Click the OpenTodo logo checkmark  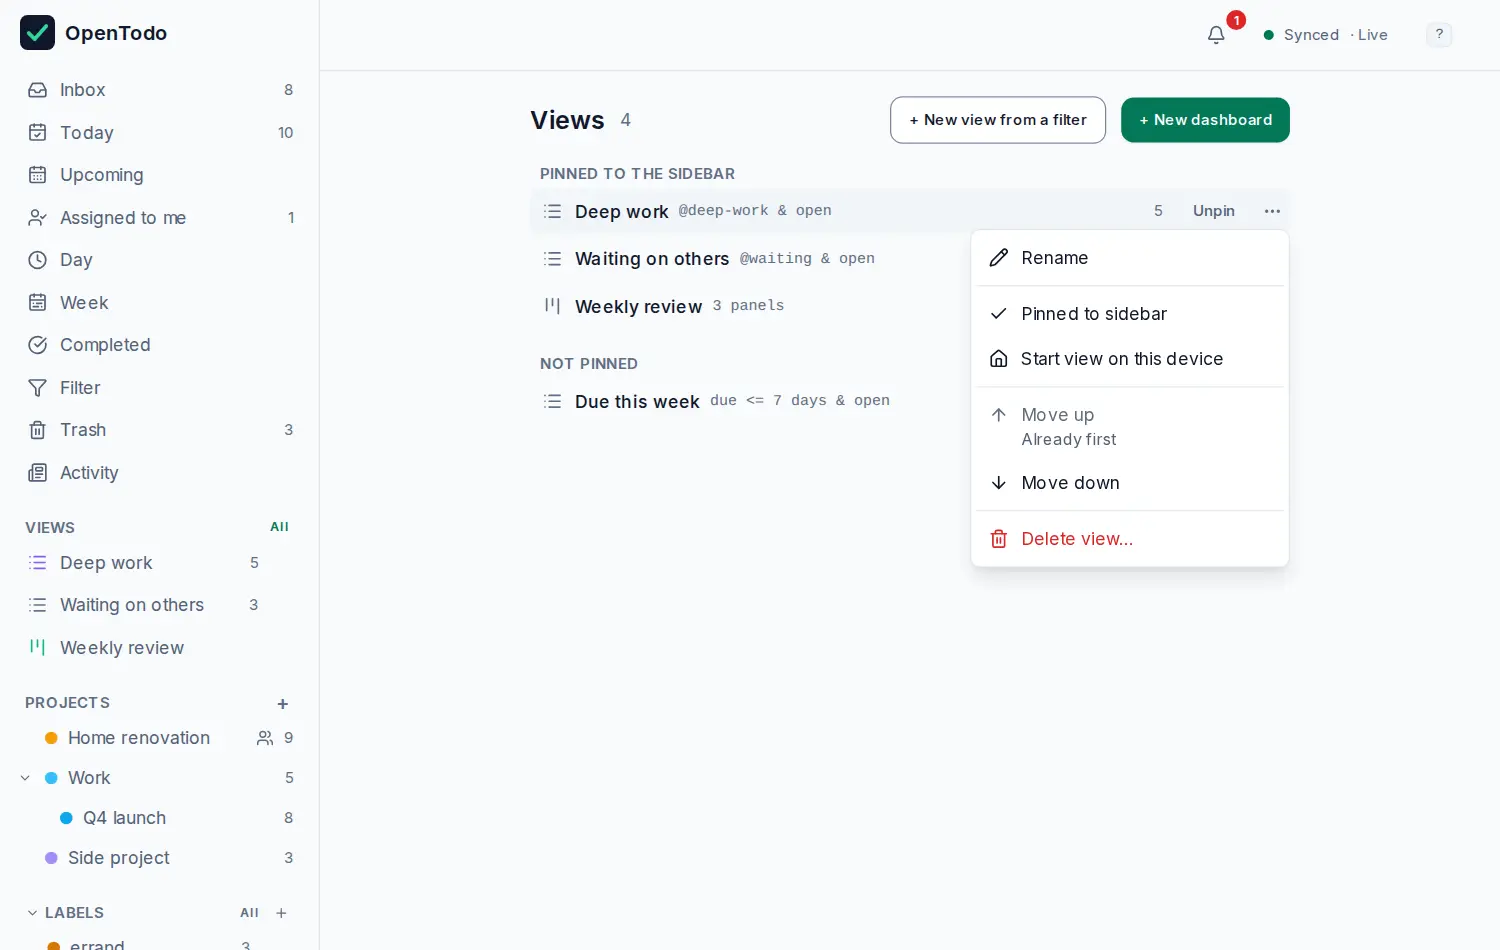[38, 33]
